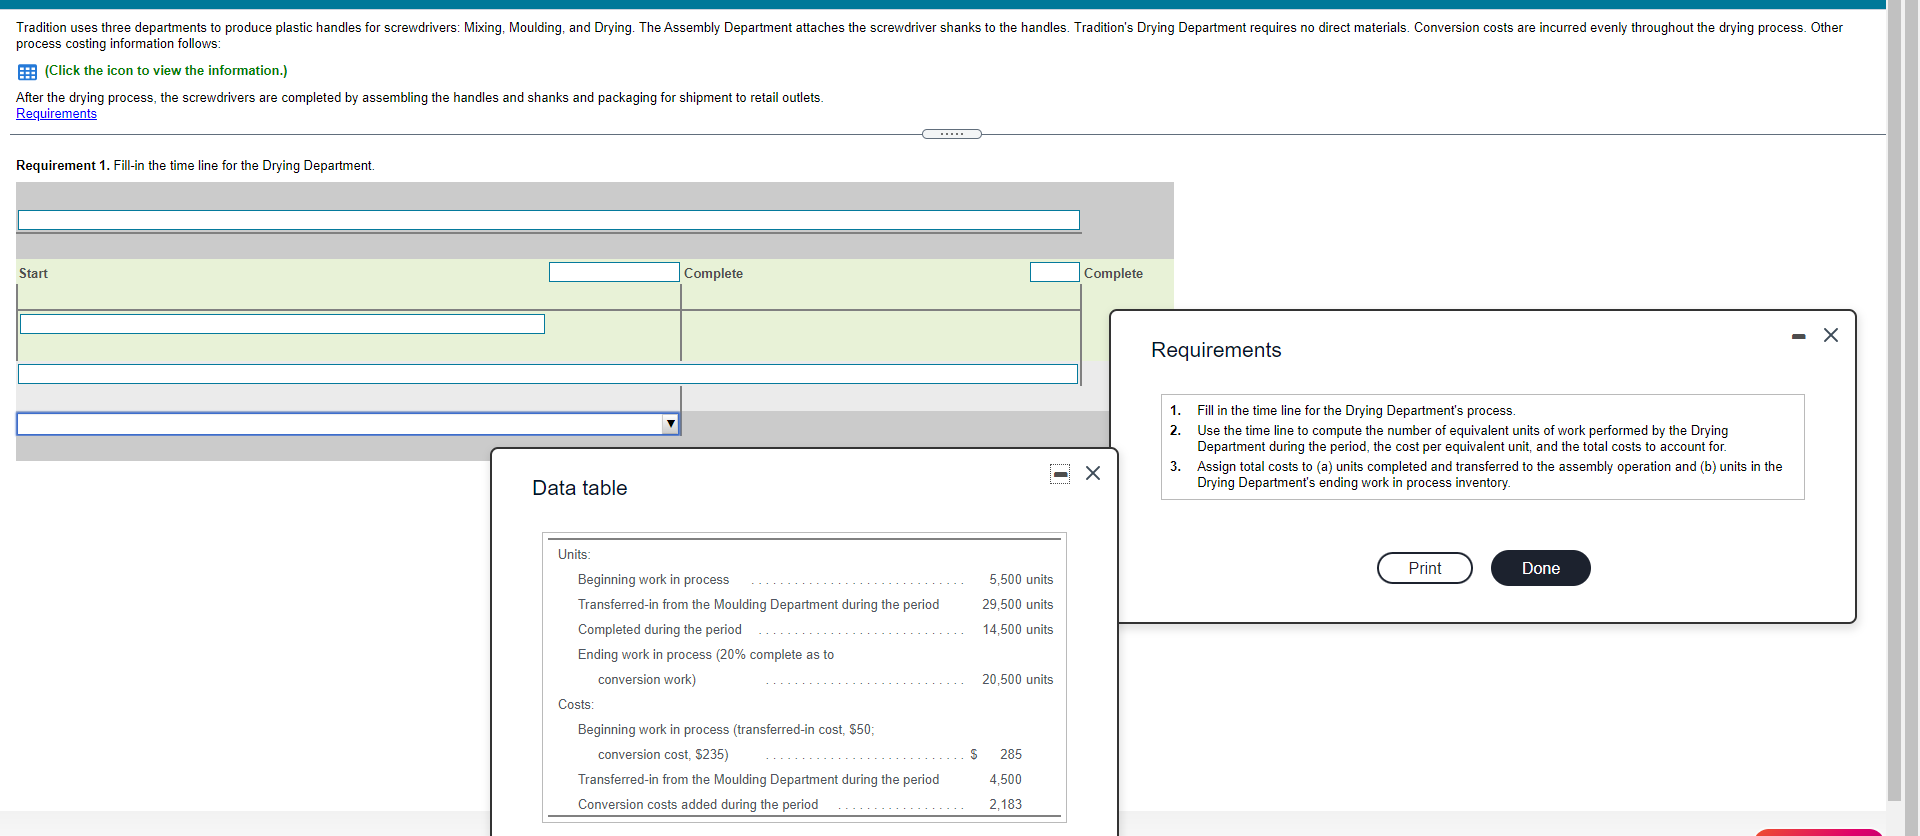Click the small input before second 'Complete' label

[1054, 272]
